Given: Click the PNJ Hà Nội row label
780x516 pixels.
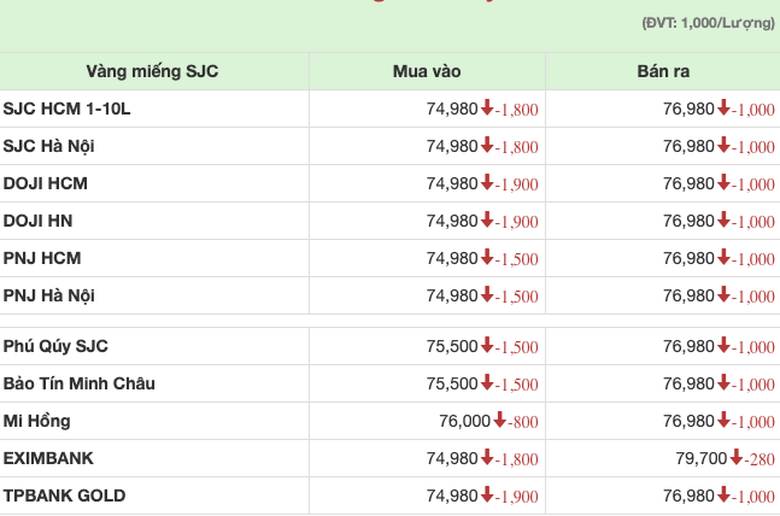Looking at the screenshot, I should coord(49,296).
